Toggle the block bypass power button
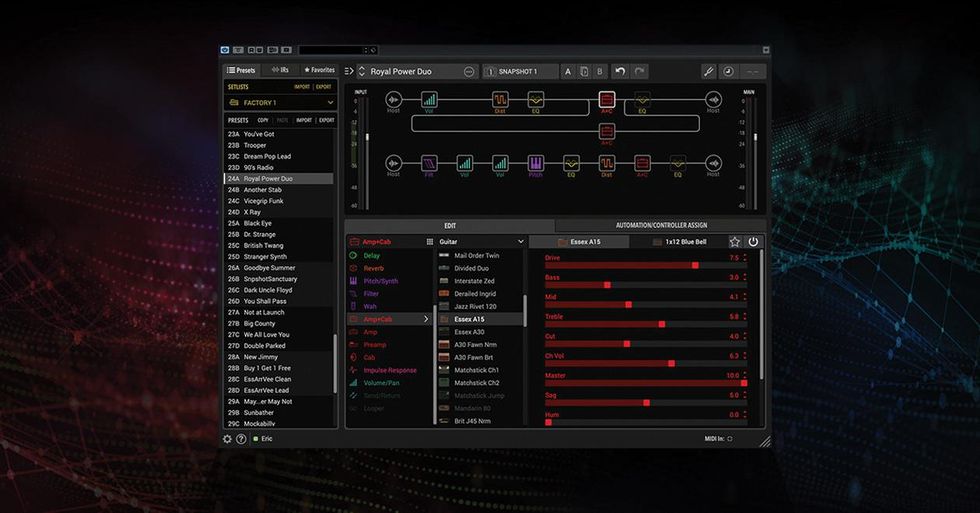 point(753,241)
